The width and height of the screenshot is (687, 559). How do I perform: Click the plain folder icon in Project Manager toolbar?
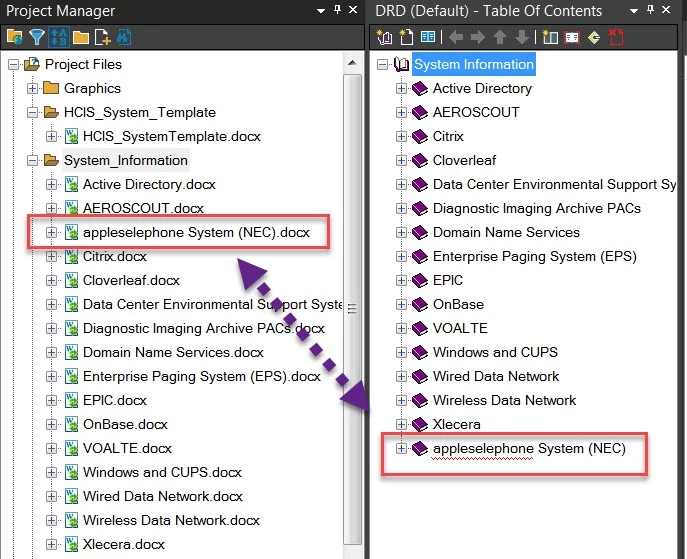(x=81, y=38)
